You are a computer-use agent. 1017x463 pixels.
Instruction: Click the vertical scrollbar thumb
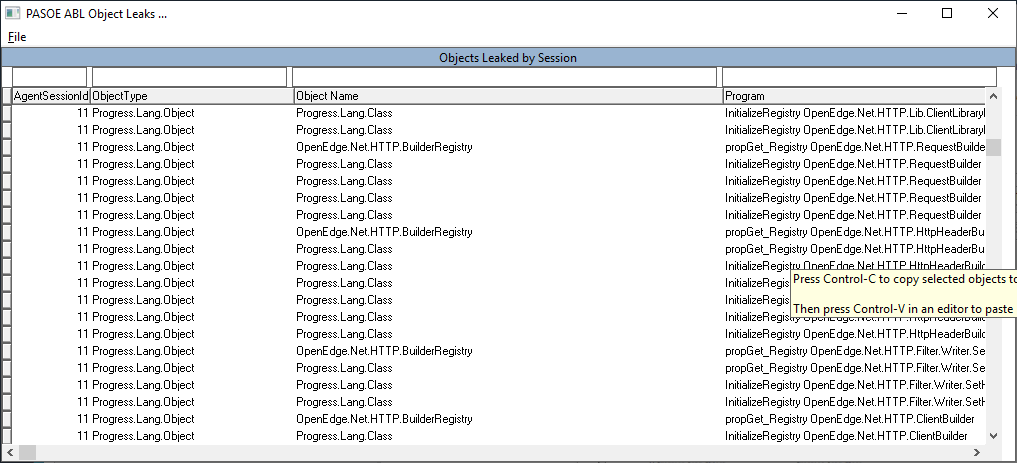(x=993, y=147)
